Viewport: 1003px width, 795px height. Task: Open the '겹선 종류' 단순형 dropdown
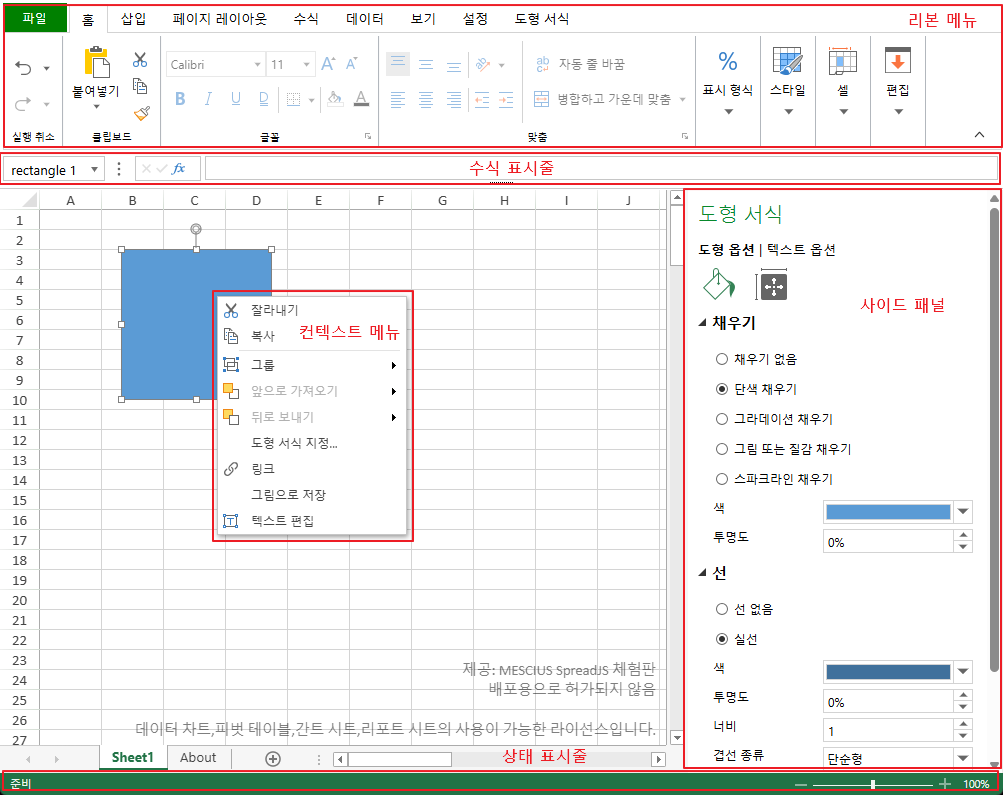tap(963, 759)
